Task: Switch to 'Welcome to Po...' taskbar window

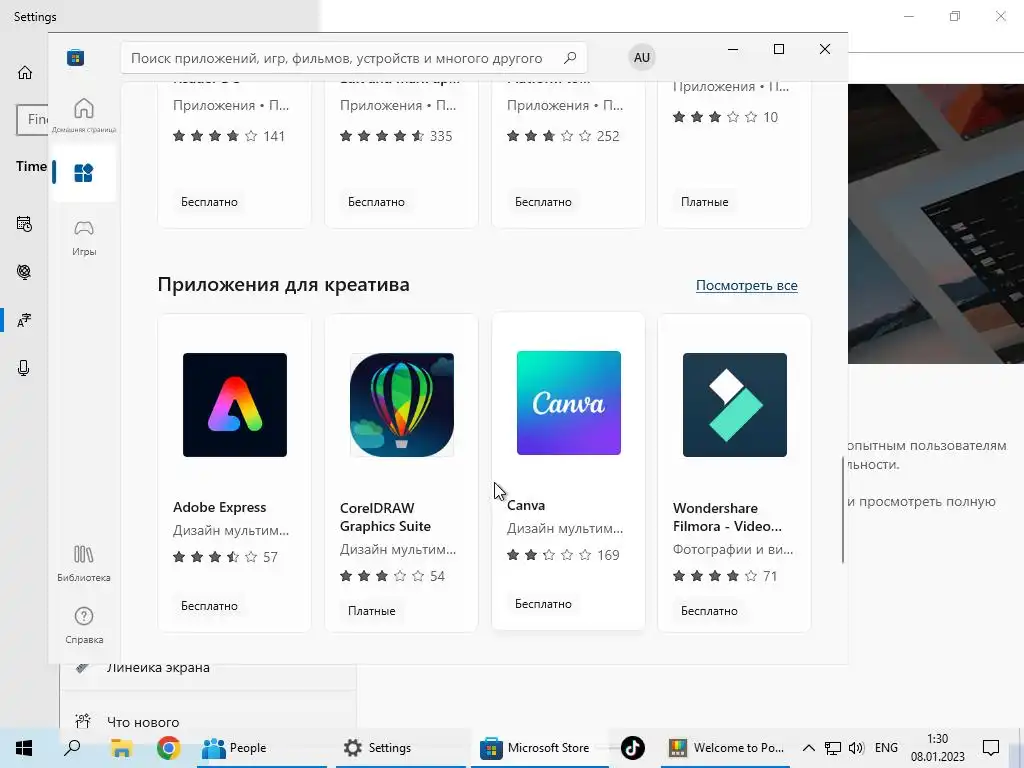Action: click(726, 748)
